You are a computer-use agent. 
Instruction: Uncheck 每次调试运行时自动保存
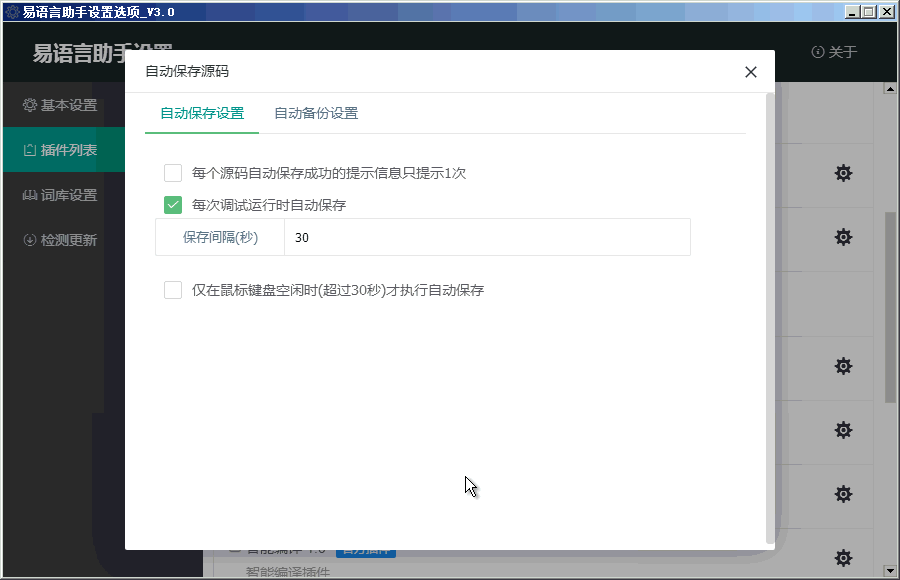tap(173, 205)
